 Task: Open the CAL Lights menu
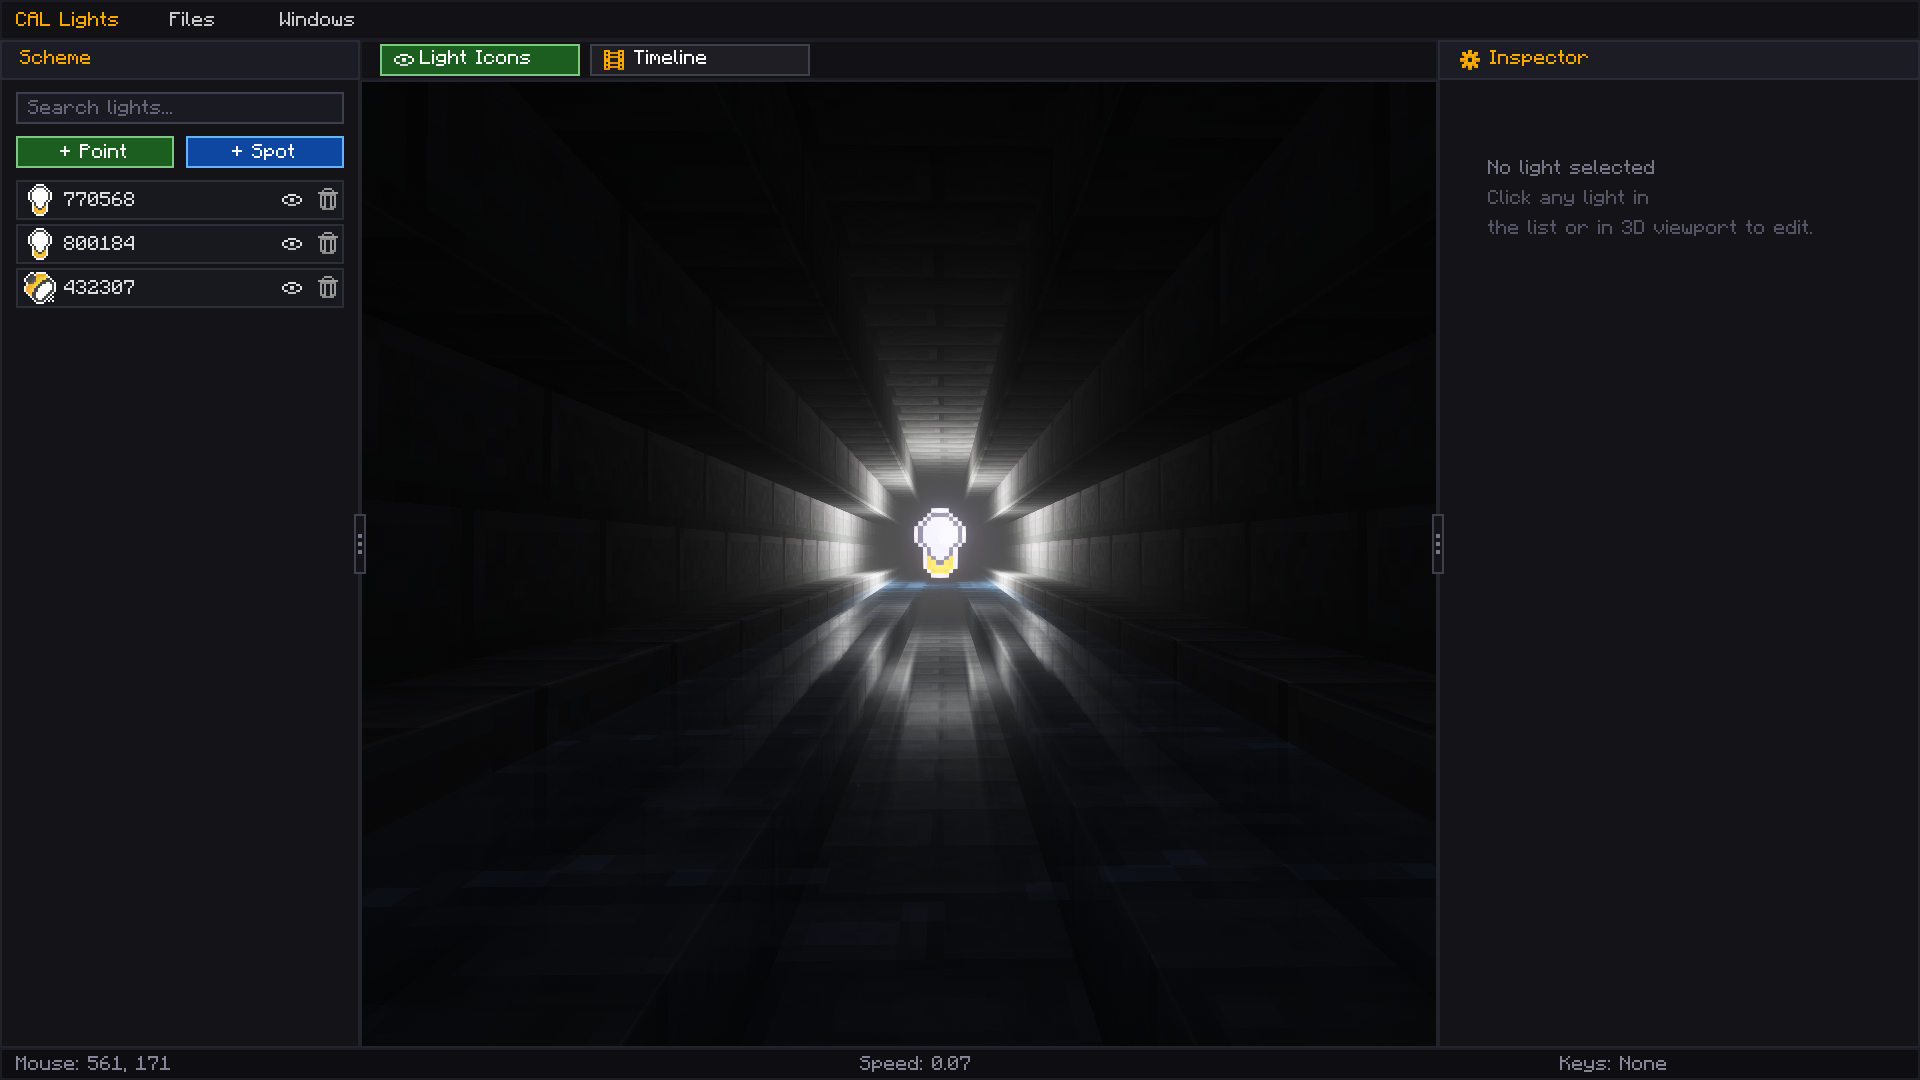point(67,20)
